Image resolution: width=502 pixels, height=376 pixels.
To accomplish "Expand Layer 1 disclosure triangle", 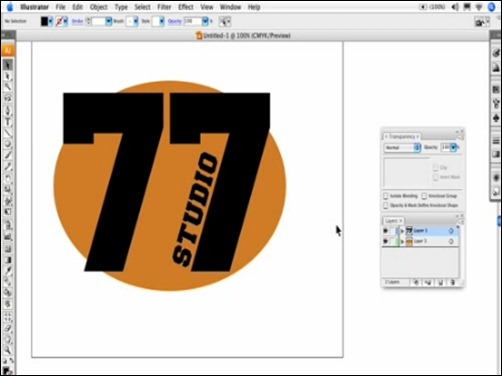I will click(x=402, y=231).
